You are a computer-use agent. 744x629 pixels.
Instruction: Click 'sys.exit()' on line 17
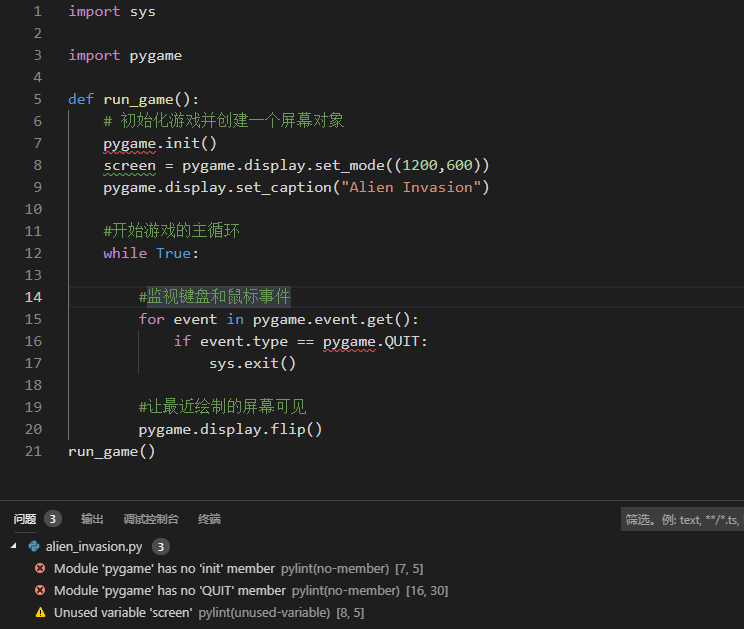(x=252, y=363)
